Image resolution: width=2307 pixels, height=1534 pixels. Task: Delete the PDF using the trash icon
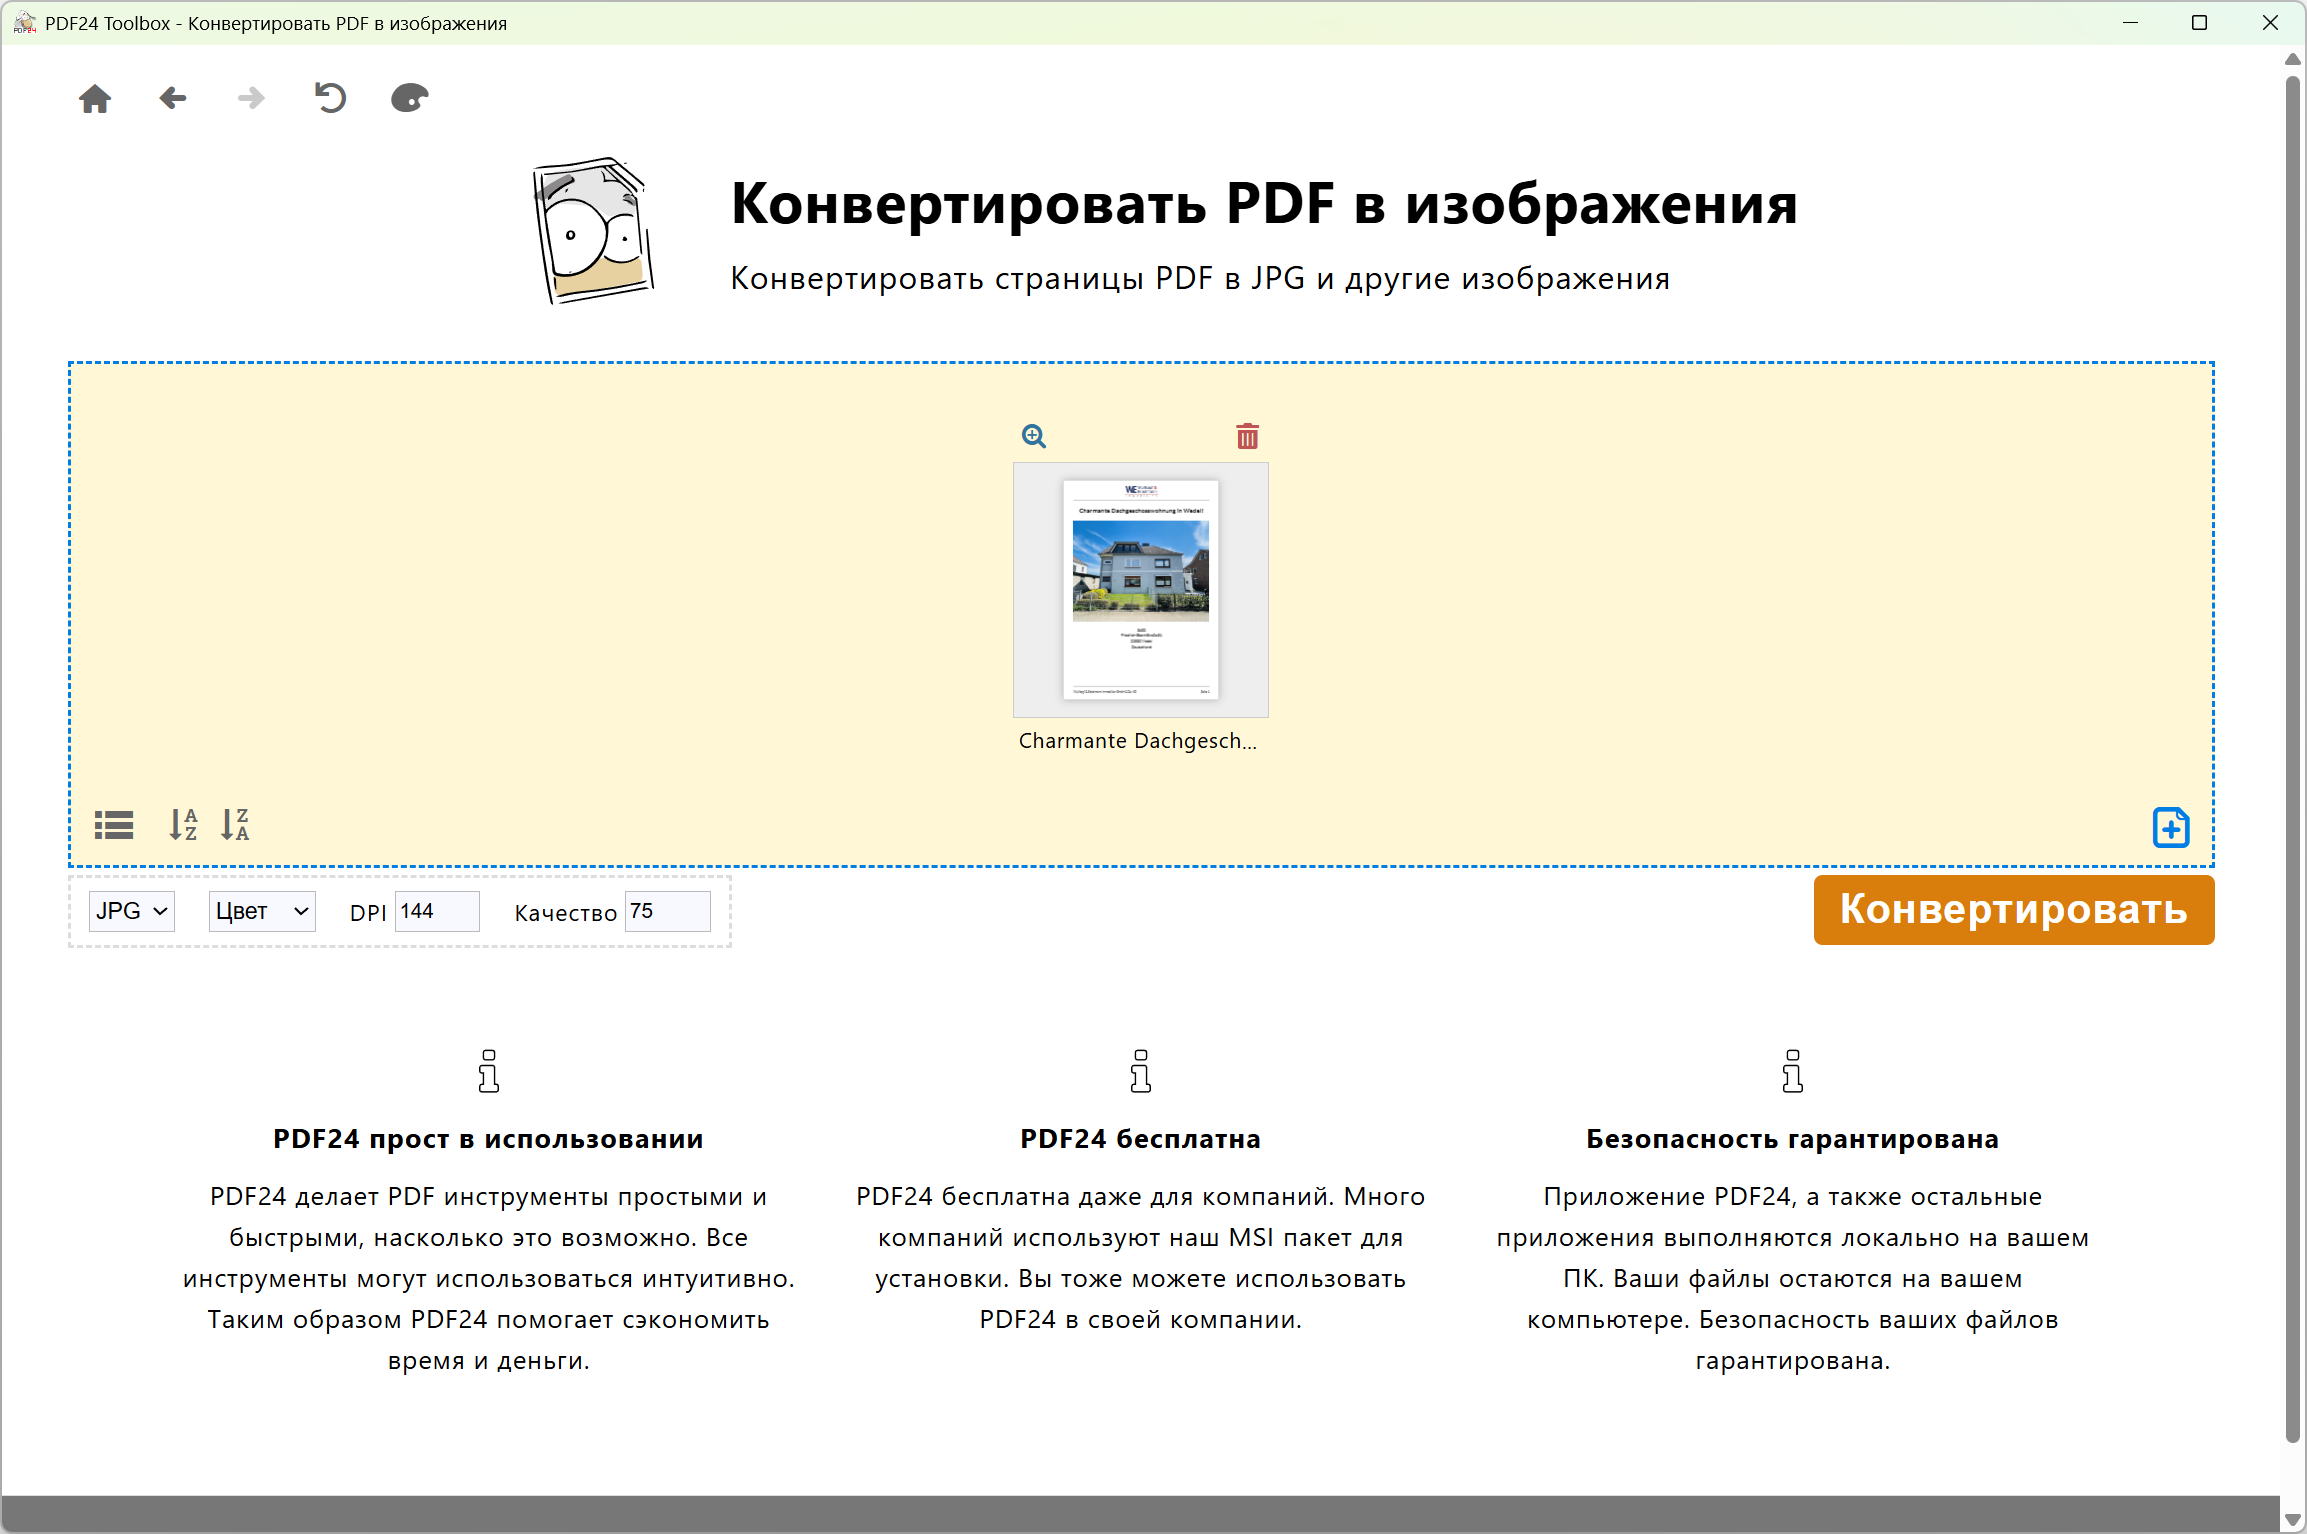pyautogui.click(x=1247, y=436)
